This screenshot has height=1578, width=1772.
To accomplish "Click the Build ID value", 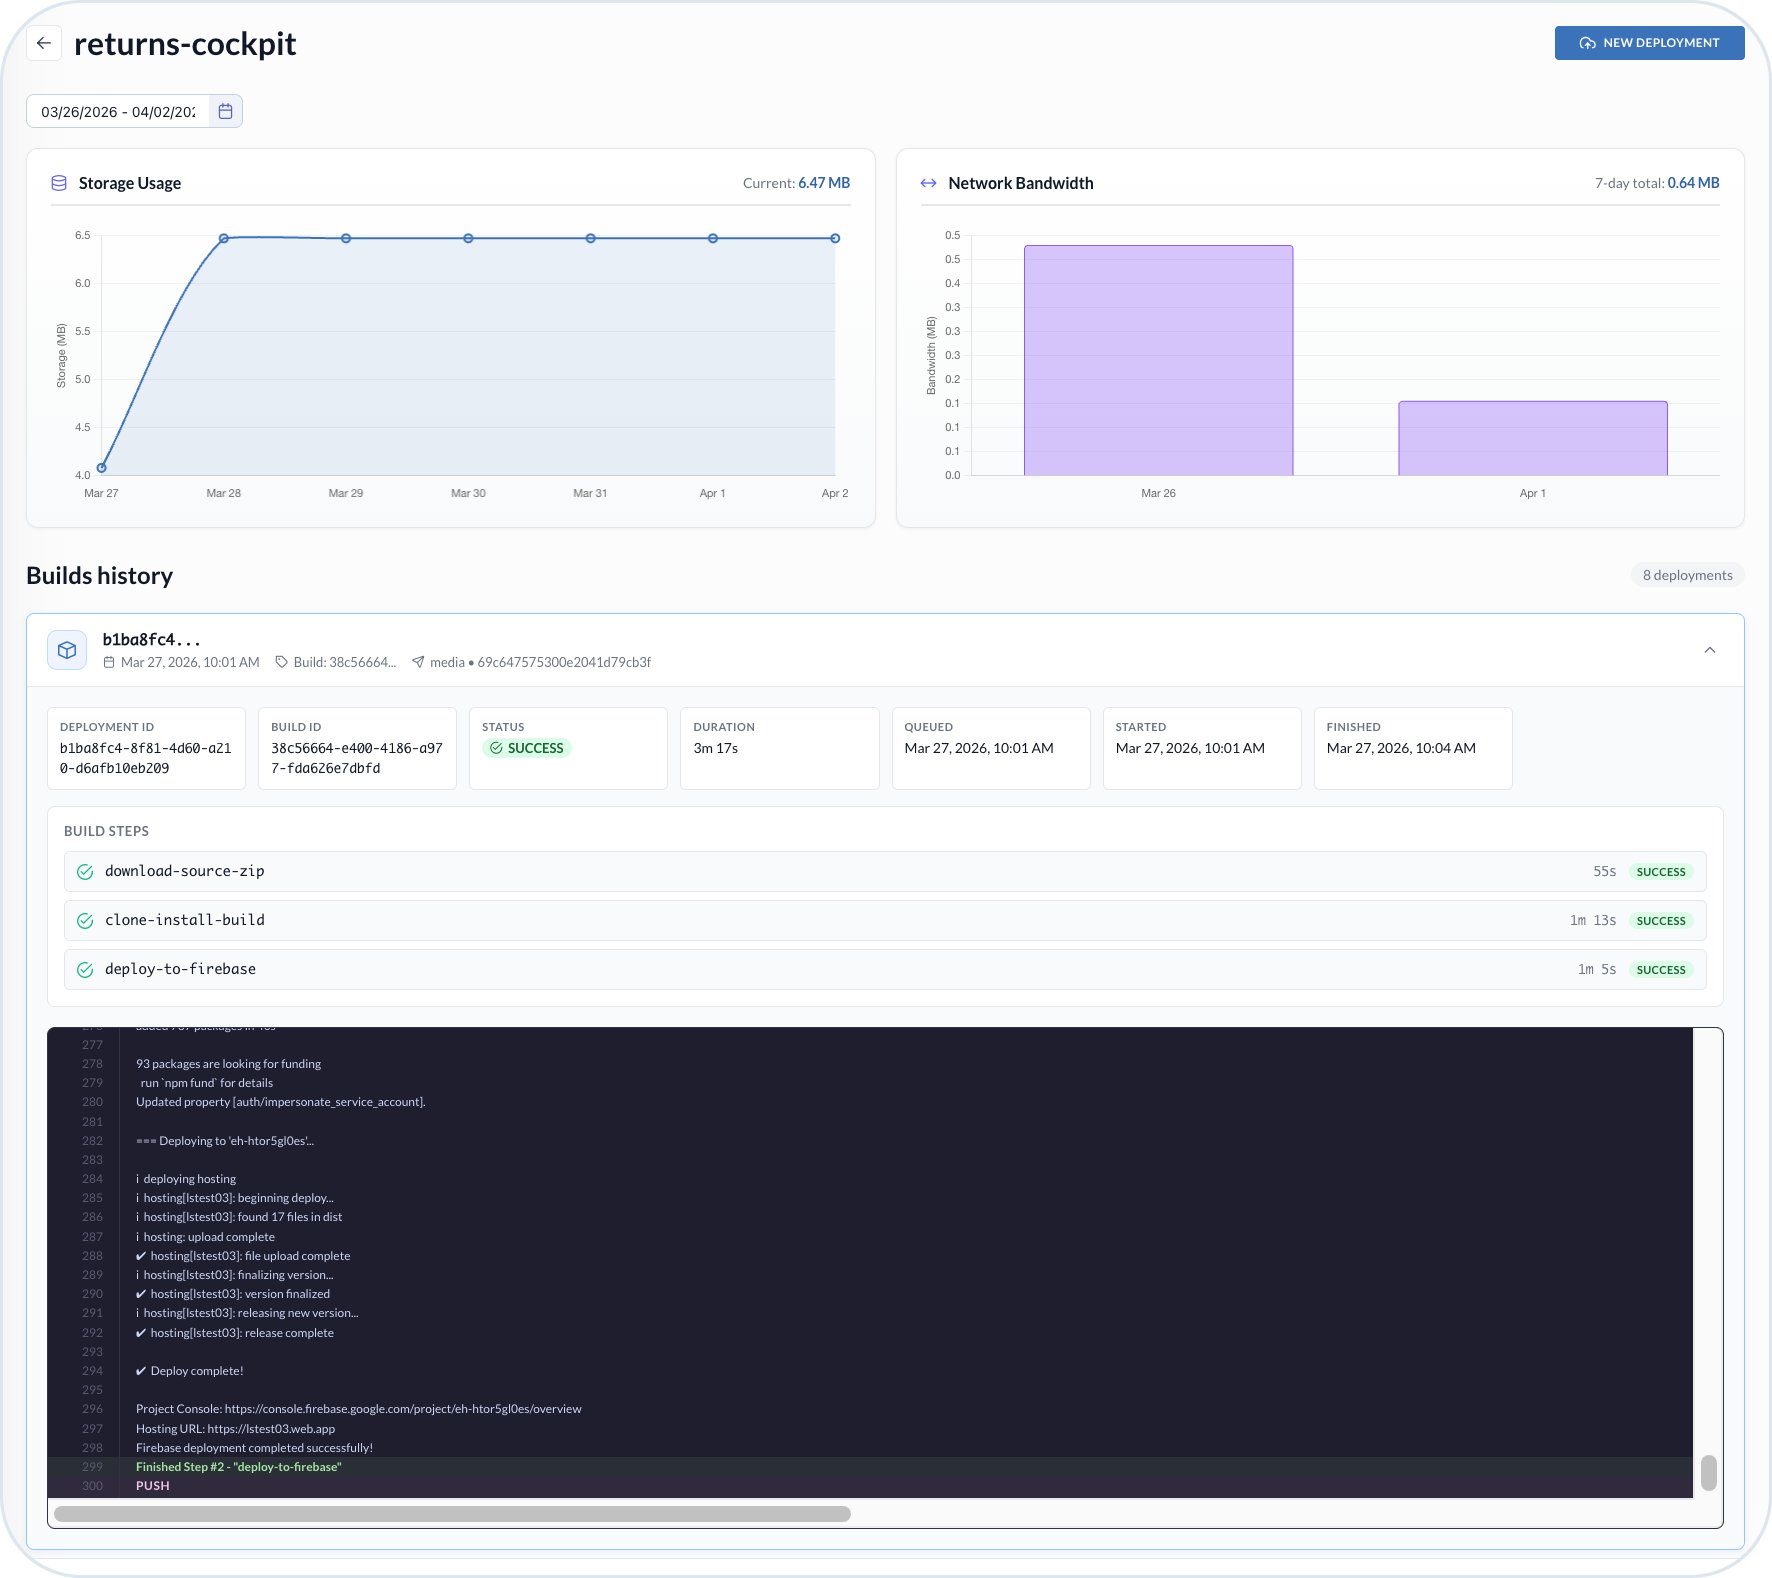I will coord(357,758).
